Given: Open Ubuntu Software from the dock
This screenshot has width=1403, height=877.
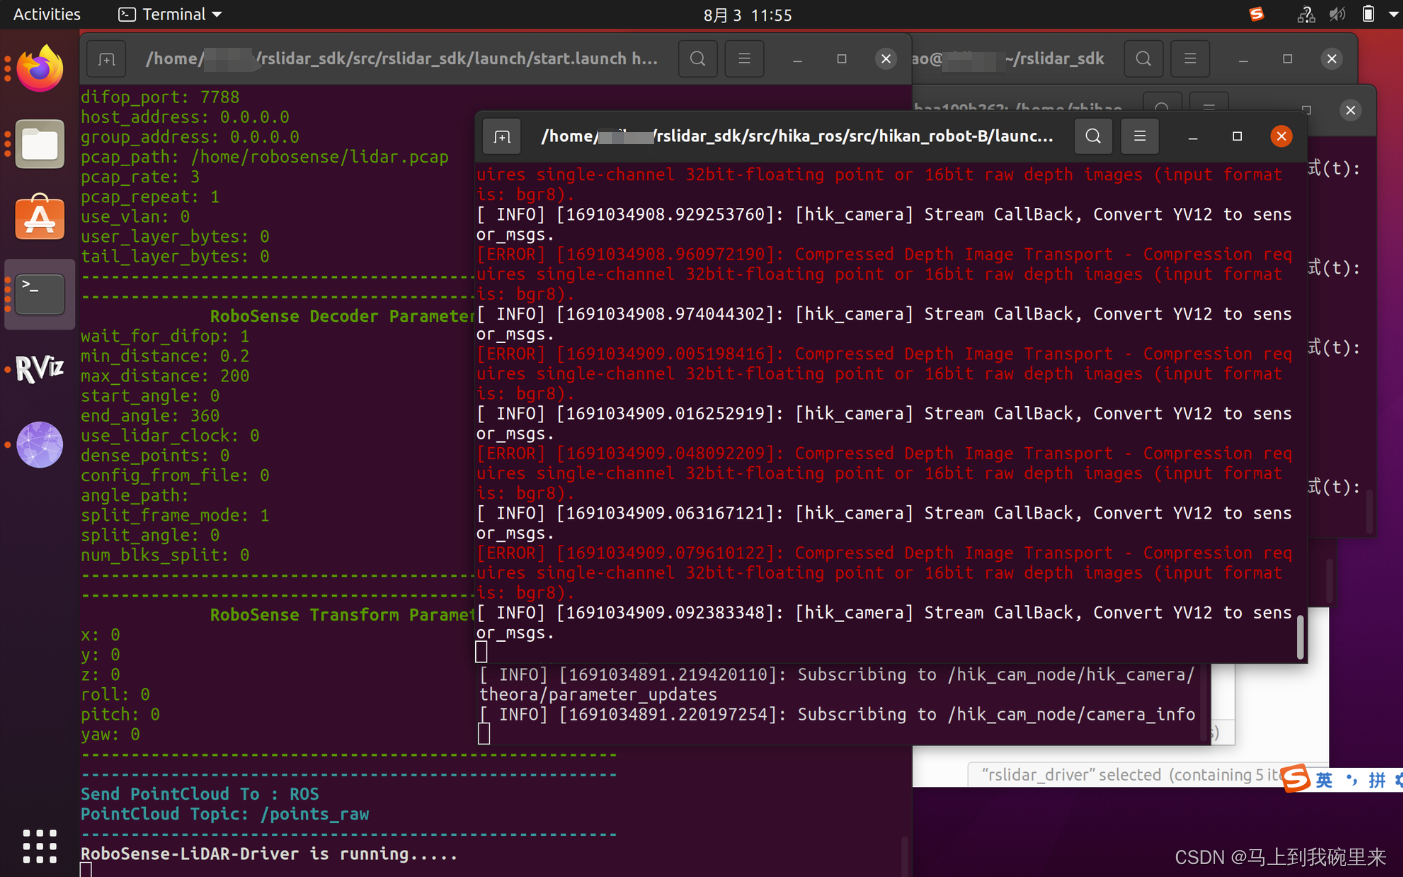Looking at the screenshot, I should [40, 218].
